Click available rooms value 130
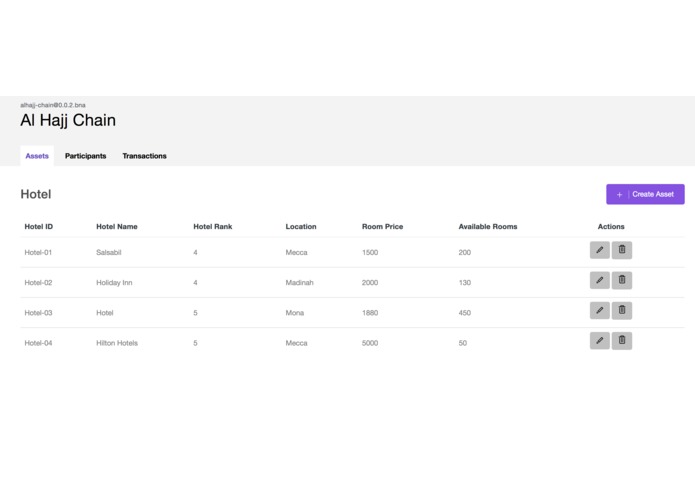The height and width of the screenshot is (494, 695). (x=465, y=283)
